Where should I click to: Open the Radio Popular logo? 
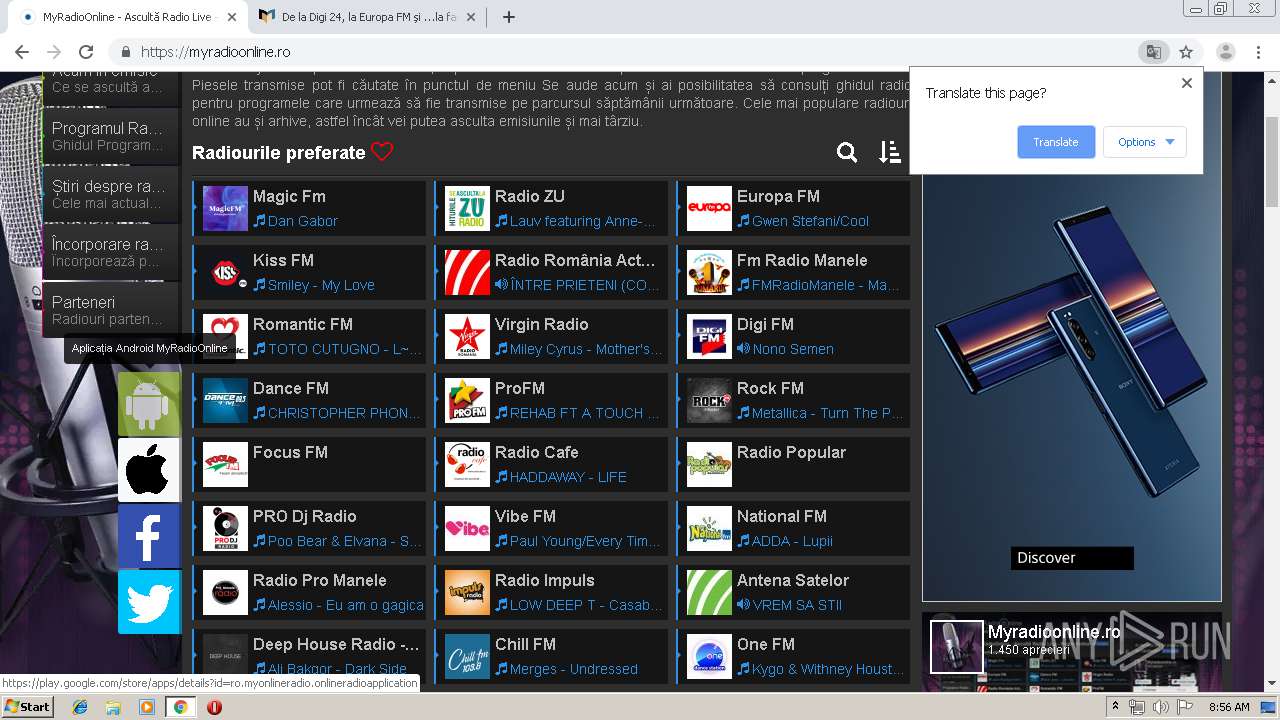coord(709,464)
